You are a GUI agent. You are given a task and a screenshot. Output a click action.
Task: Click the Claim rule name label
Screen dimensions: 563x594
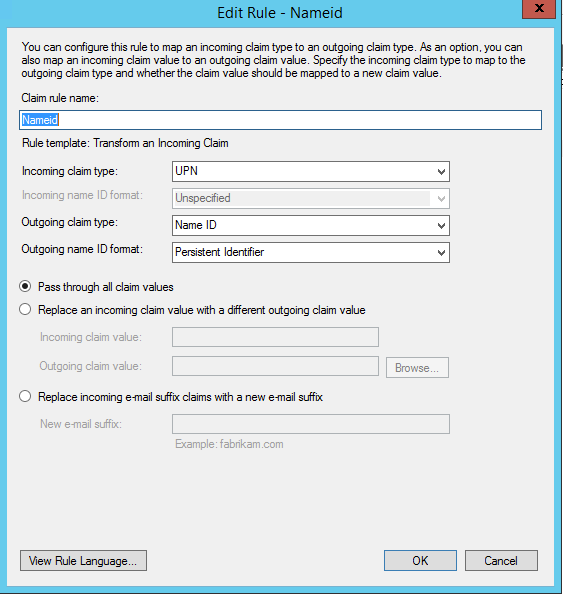tap(60, 98)
